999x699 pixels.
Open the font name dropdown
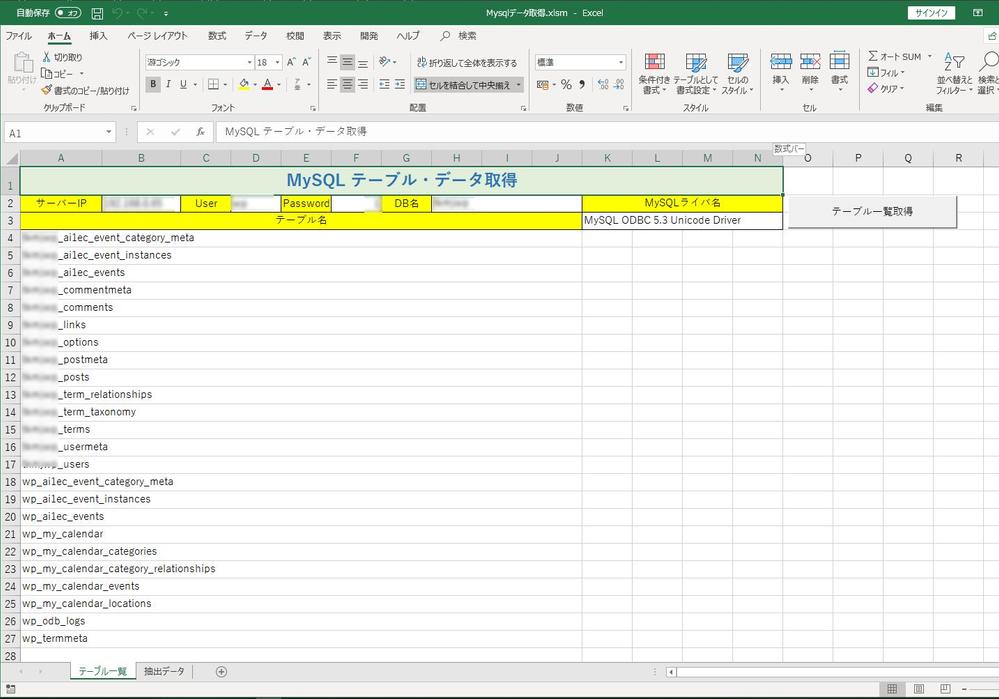pos(249,62)
